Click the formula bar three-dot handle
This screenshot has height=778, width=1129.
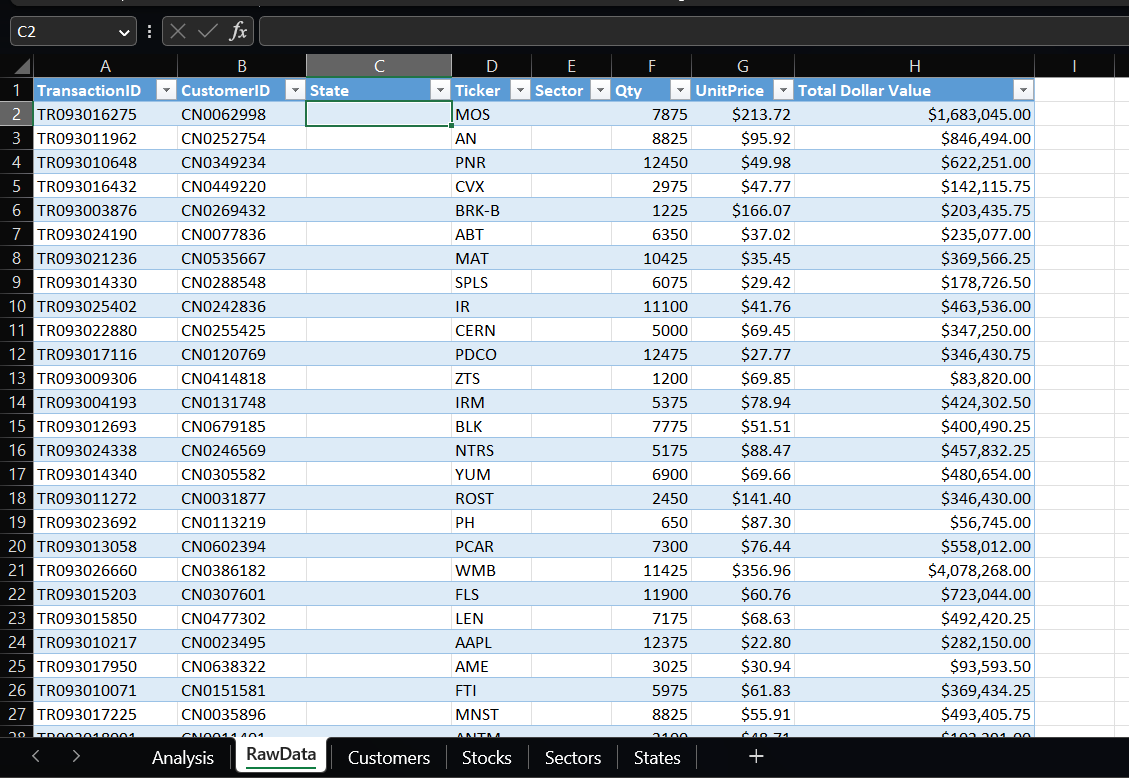tap(149, 31)
